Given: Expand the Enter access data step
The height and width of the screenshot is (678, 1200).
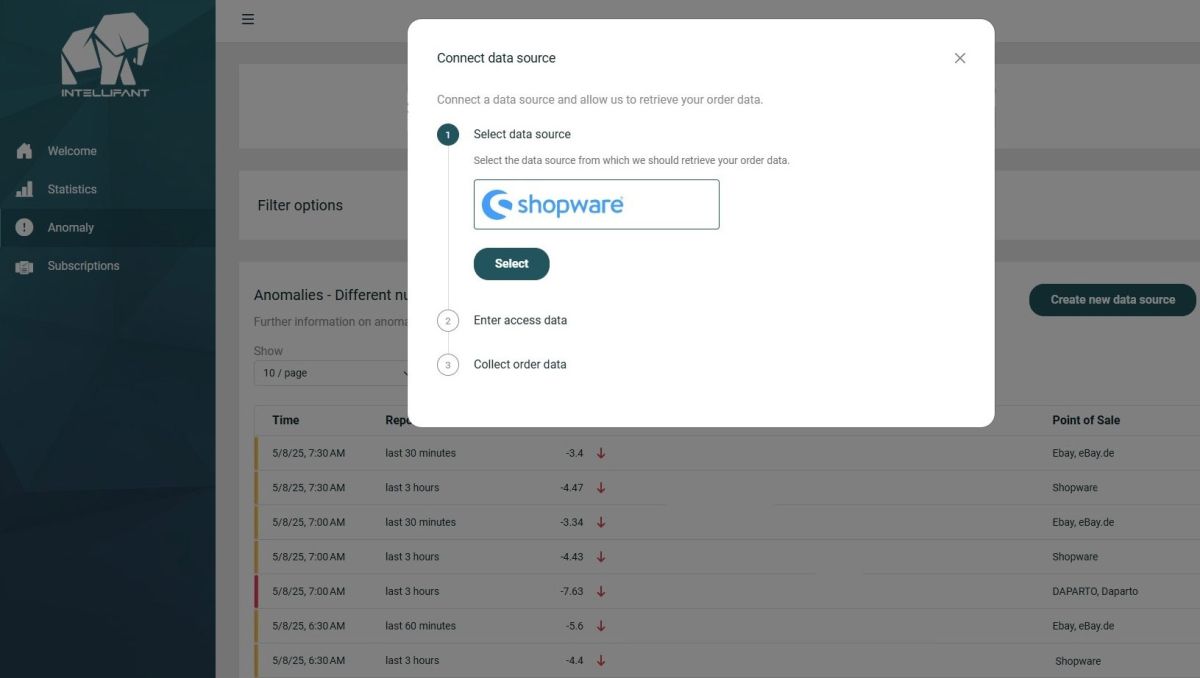Looking at the screenshot, I should pyautogui.click(x=520, y=321).
